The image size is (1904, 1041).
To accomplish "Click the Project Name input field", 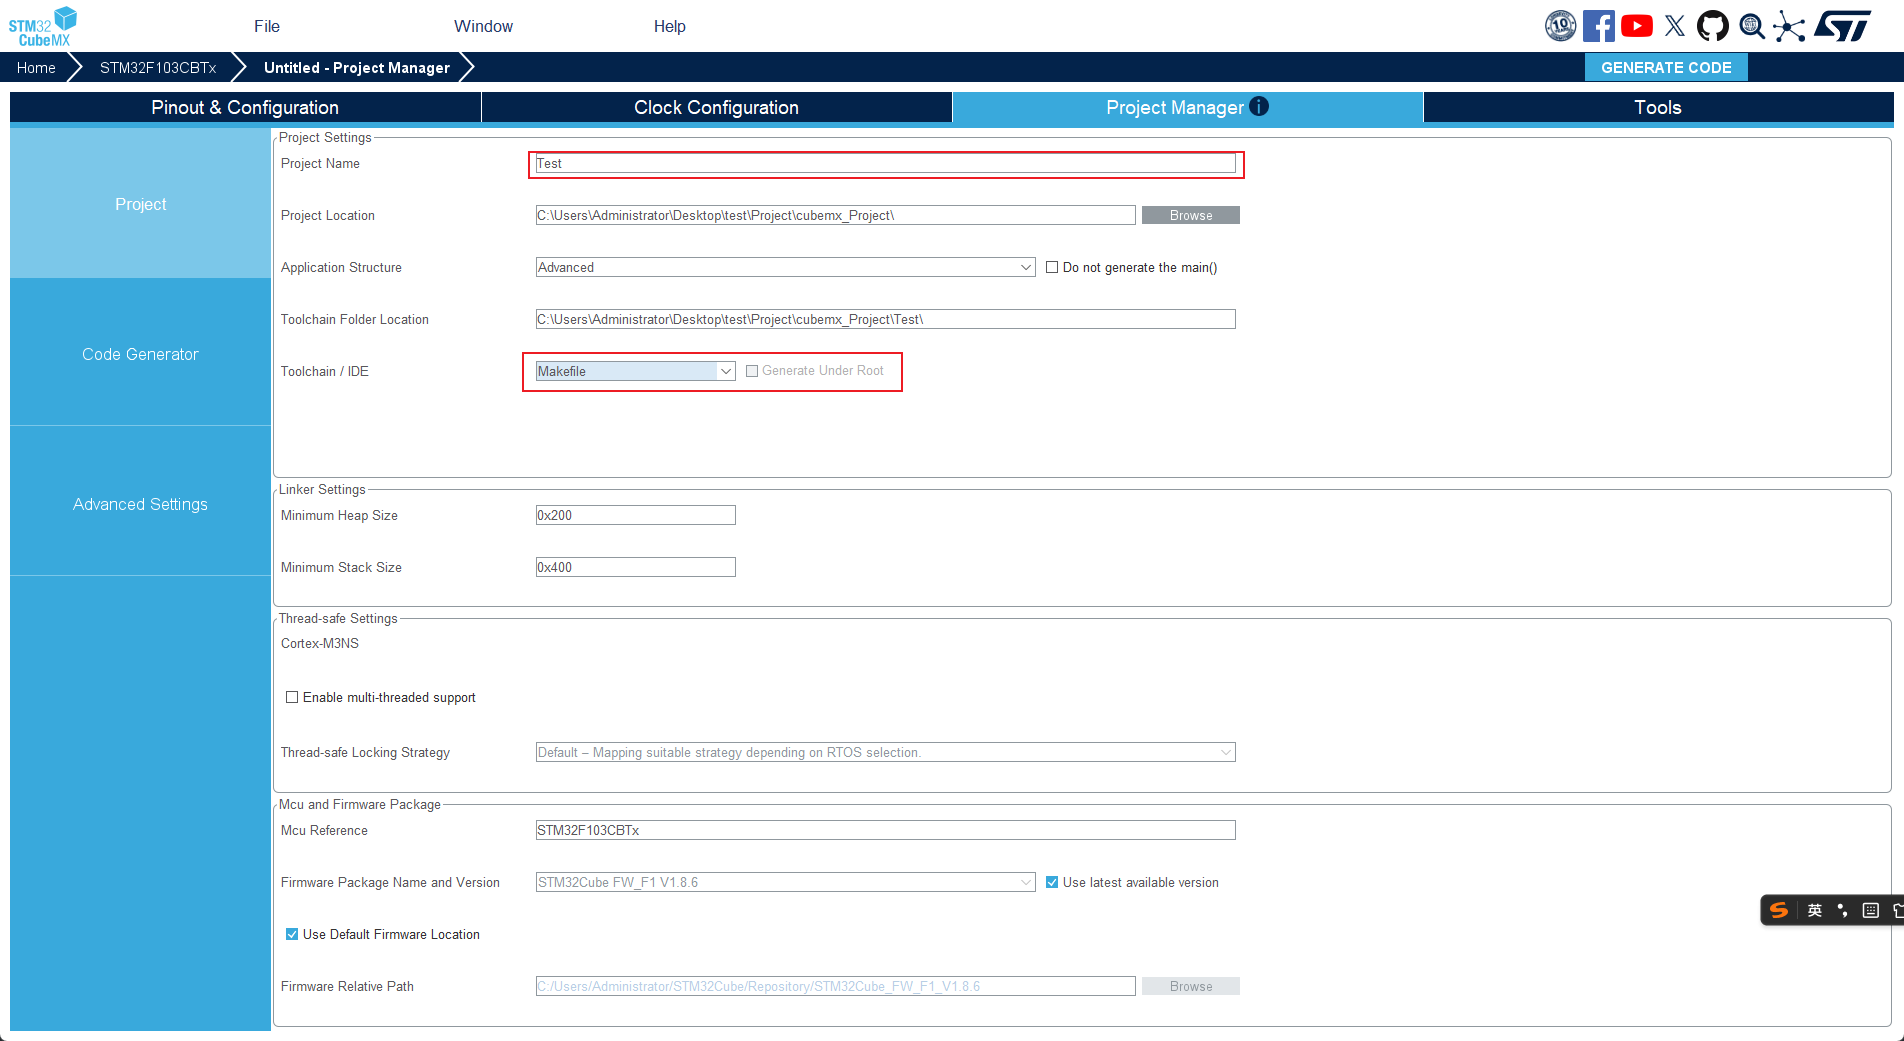I will 885,163.
